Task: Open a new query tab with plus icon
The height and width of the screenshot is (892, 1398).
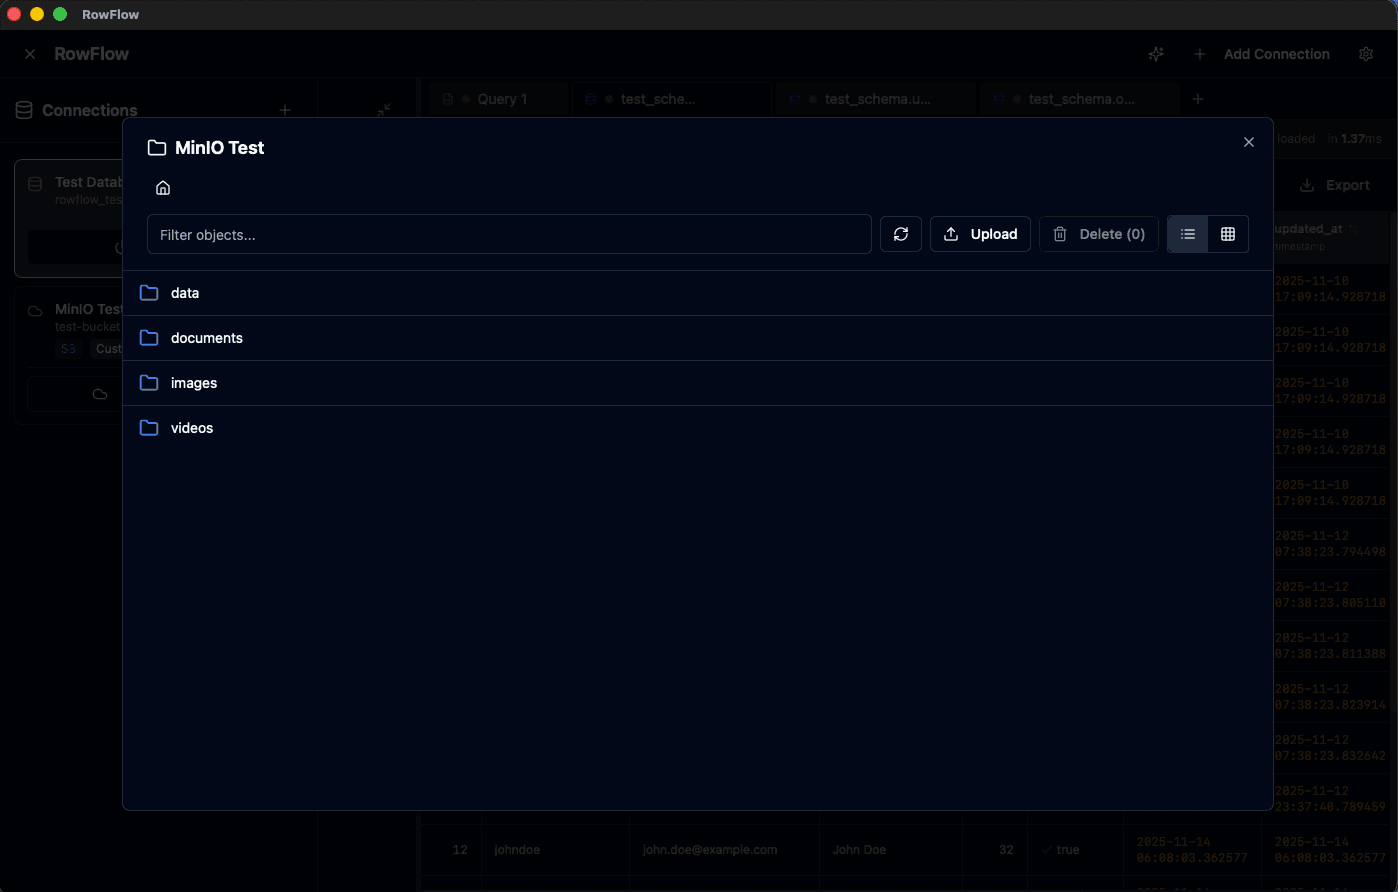Action: pyautogui.click(x=1197, y=99)
